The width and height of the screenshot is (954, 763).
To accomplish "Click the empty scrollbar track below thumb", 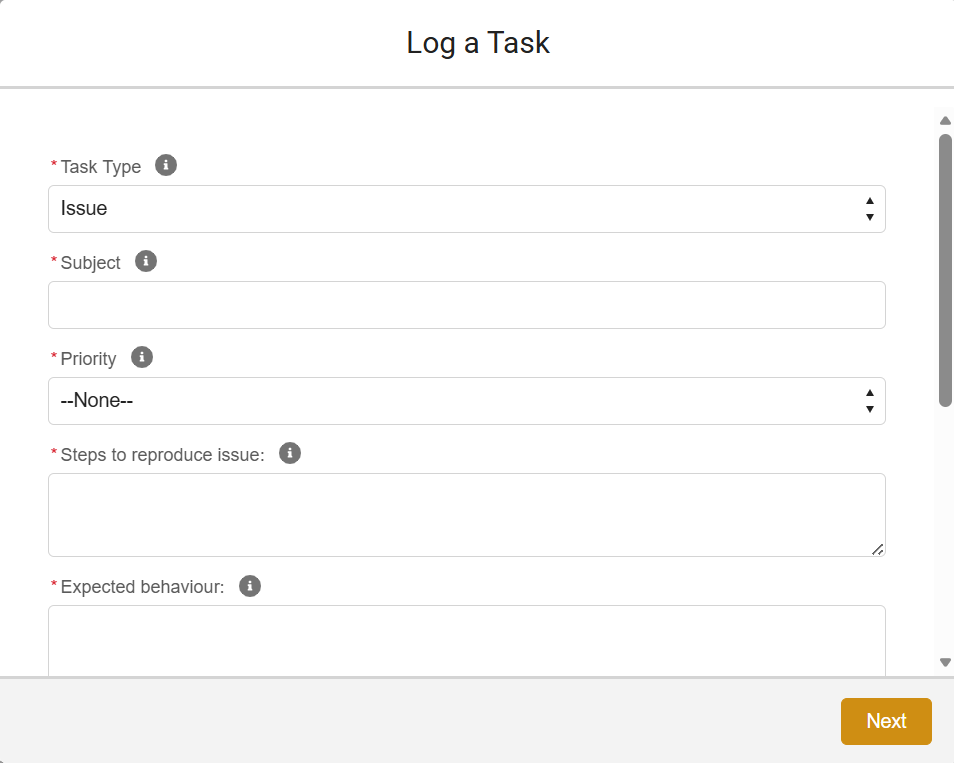I will coord(945,530).
